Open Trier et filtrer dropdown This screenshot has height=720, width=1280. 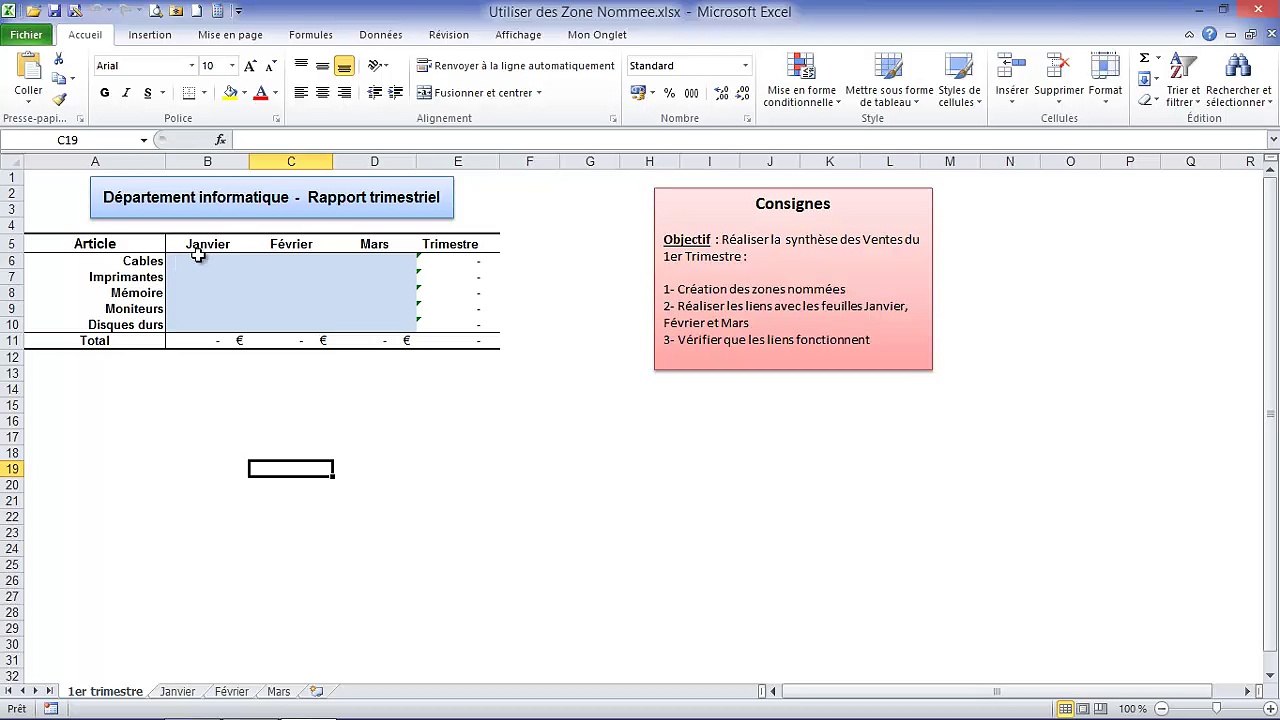1183,80
